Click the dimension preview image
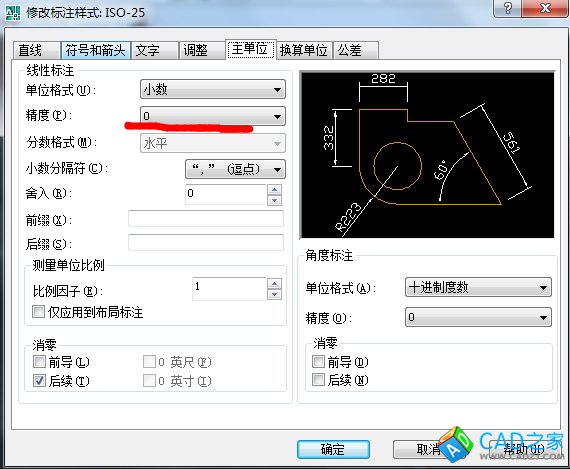Image resolution: width=570 pixels, height=469 pixels. (x=428, y=155)
